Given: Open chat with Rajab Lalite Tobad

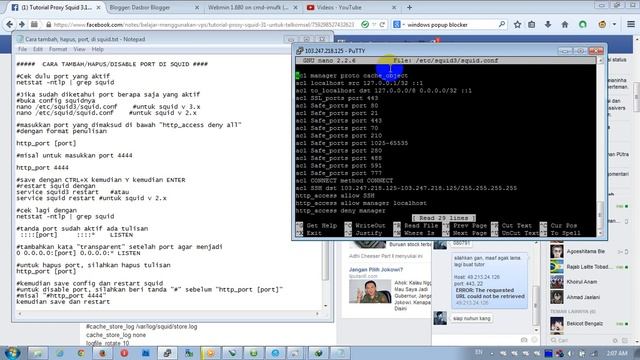Looking at the screenshot, I should (x=589, y=267).
